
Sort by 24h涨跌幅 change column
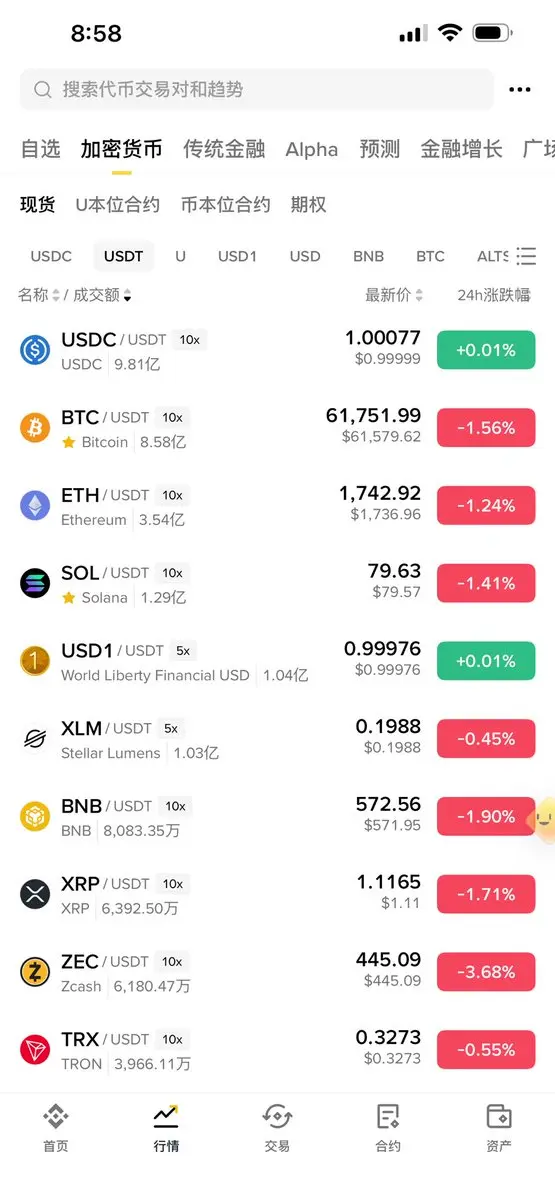point(494,295)
